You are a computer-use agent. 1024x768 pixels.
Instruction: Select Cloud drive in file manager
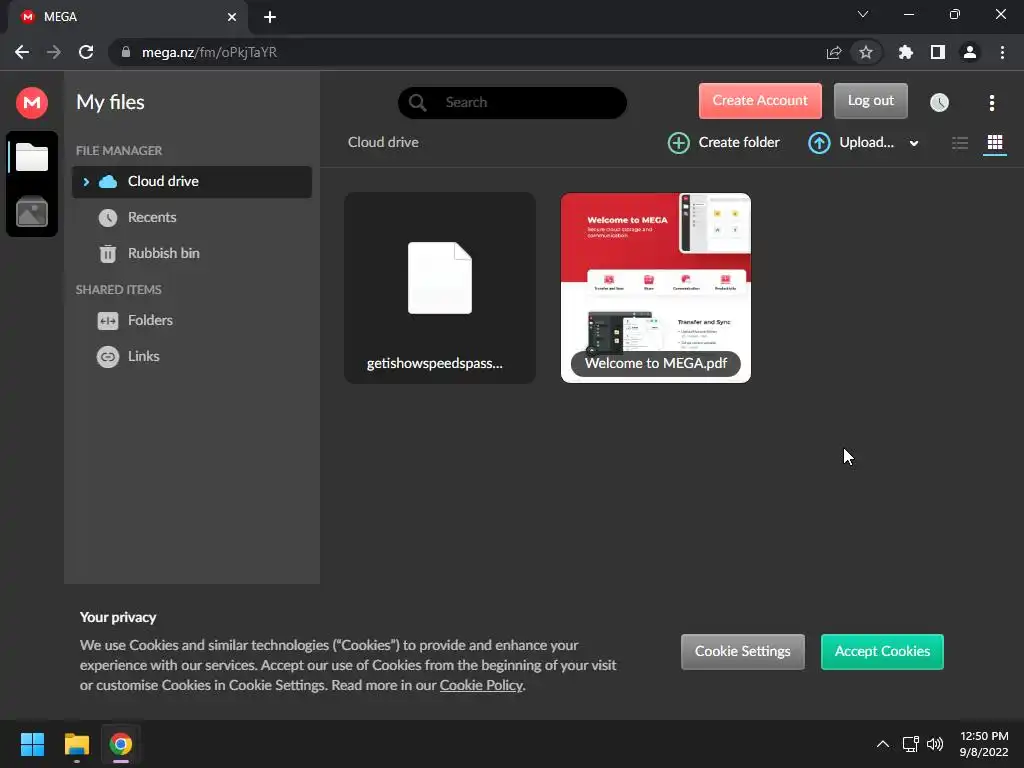point(191,182)
